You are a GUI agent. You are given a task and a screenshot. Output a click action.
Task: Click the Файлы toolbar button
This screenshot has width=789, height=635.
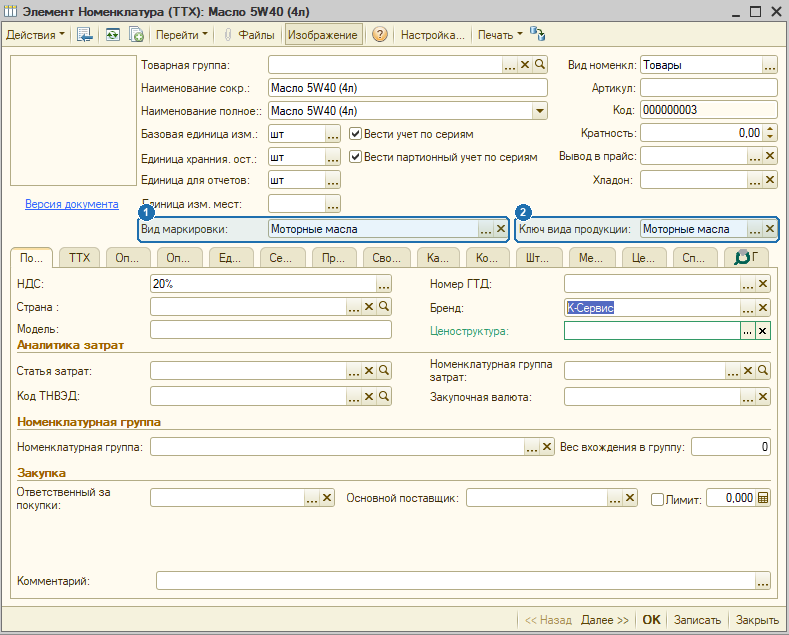coord(256,35)
